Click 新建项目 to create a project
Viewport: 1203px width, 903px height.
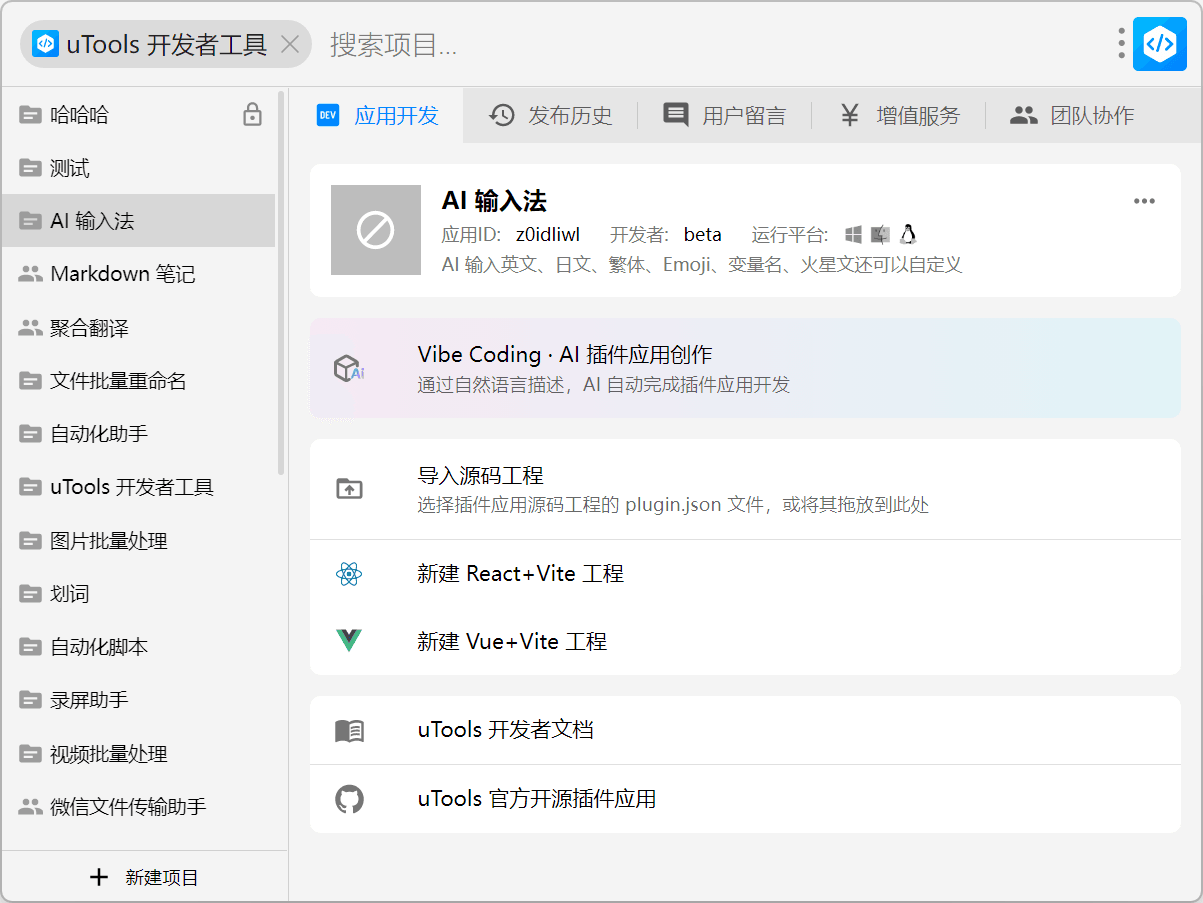click(x=144, y=877)
